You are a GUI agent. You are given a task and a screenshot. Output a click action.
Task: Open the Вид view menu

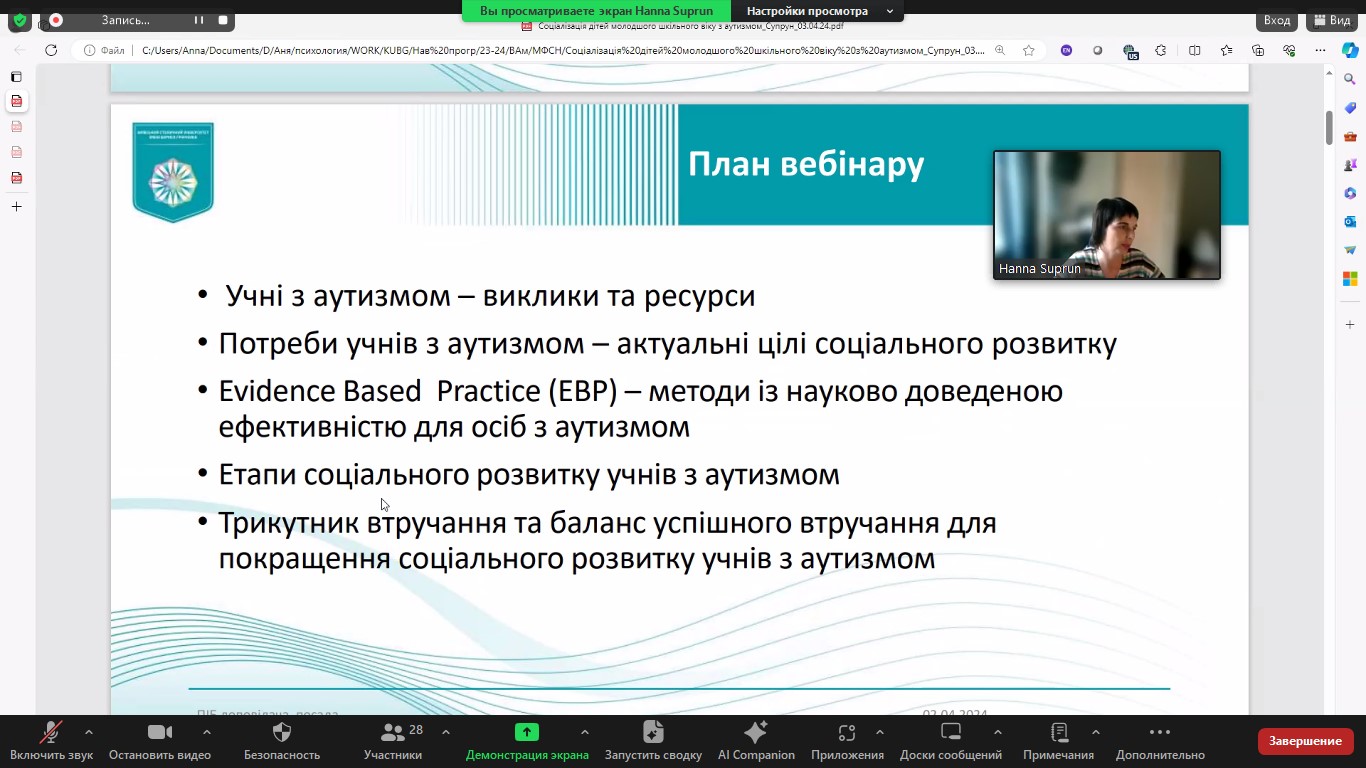[1333, 20]
